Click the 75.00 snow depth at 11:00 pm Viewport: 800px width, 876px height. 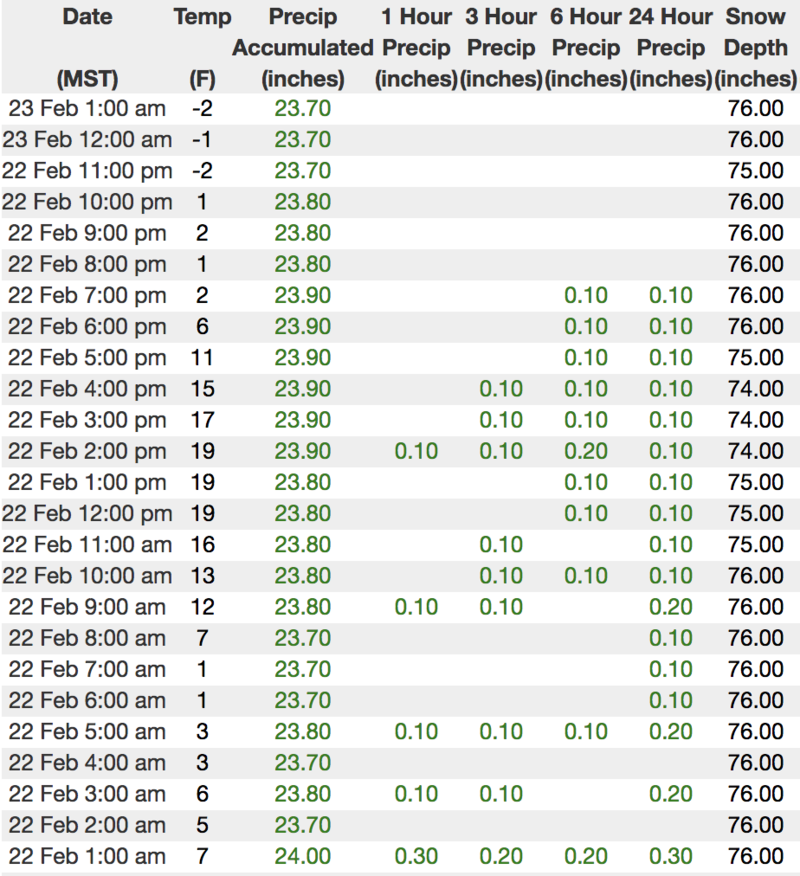(x=756, y=170)
